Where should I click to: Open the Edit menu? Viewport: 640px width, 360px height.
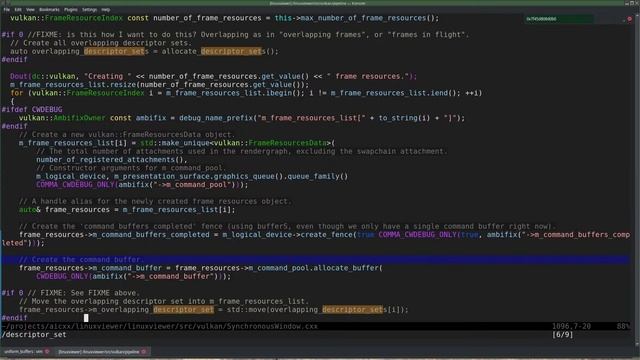pos(18,9)
